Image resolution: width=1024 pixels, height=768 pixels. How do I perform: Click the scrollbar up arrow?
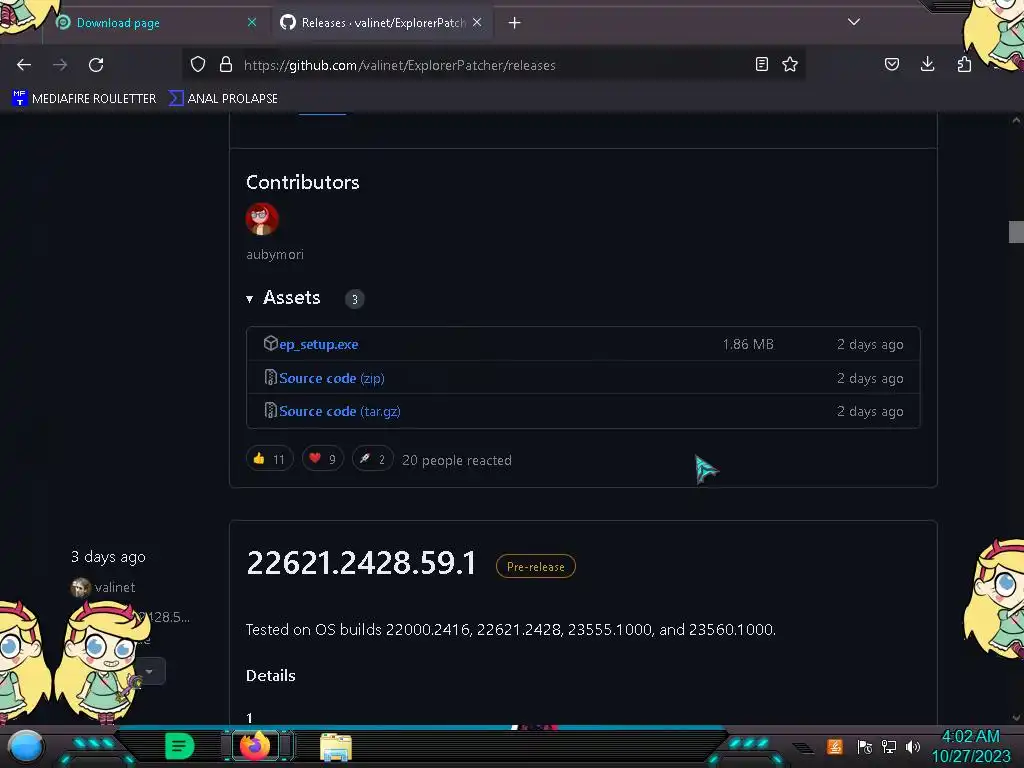(x=1016, y=120)
